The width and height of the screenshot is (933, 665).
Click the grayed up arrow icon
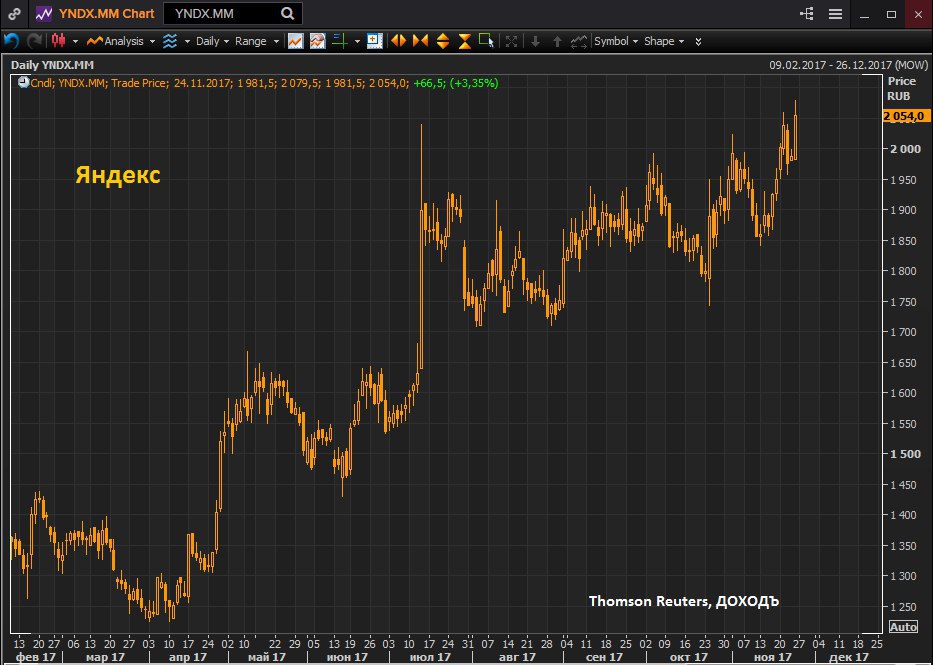click(557, 41)
